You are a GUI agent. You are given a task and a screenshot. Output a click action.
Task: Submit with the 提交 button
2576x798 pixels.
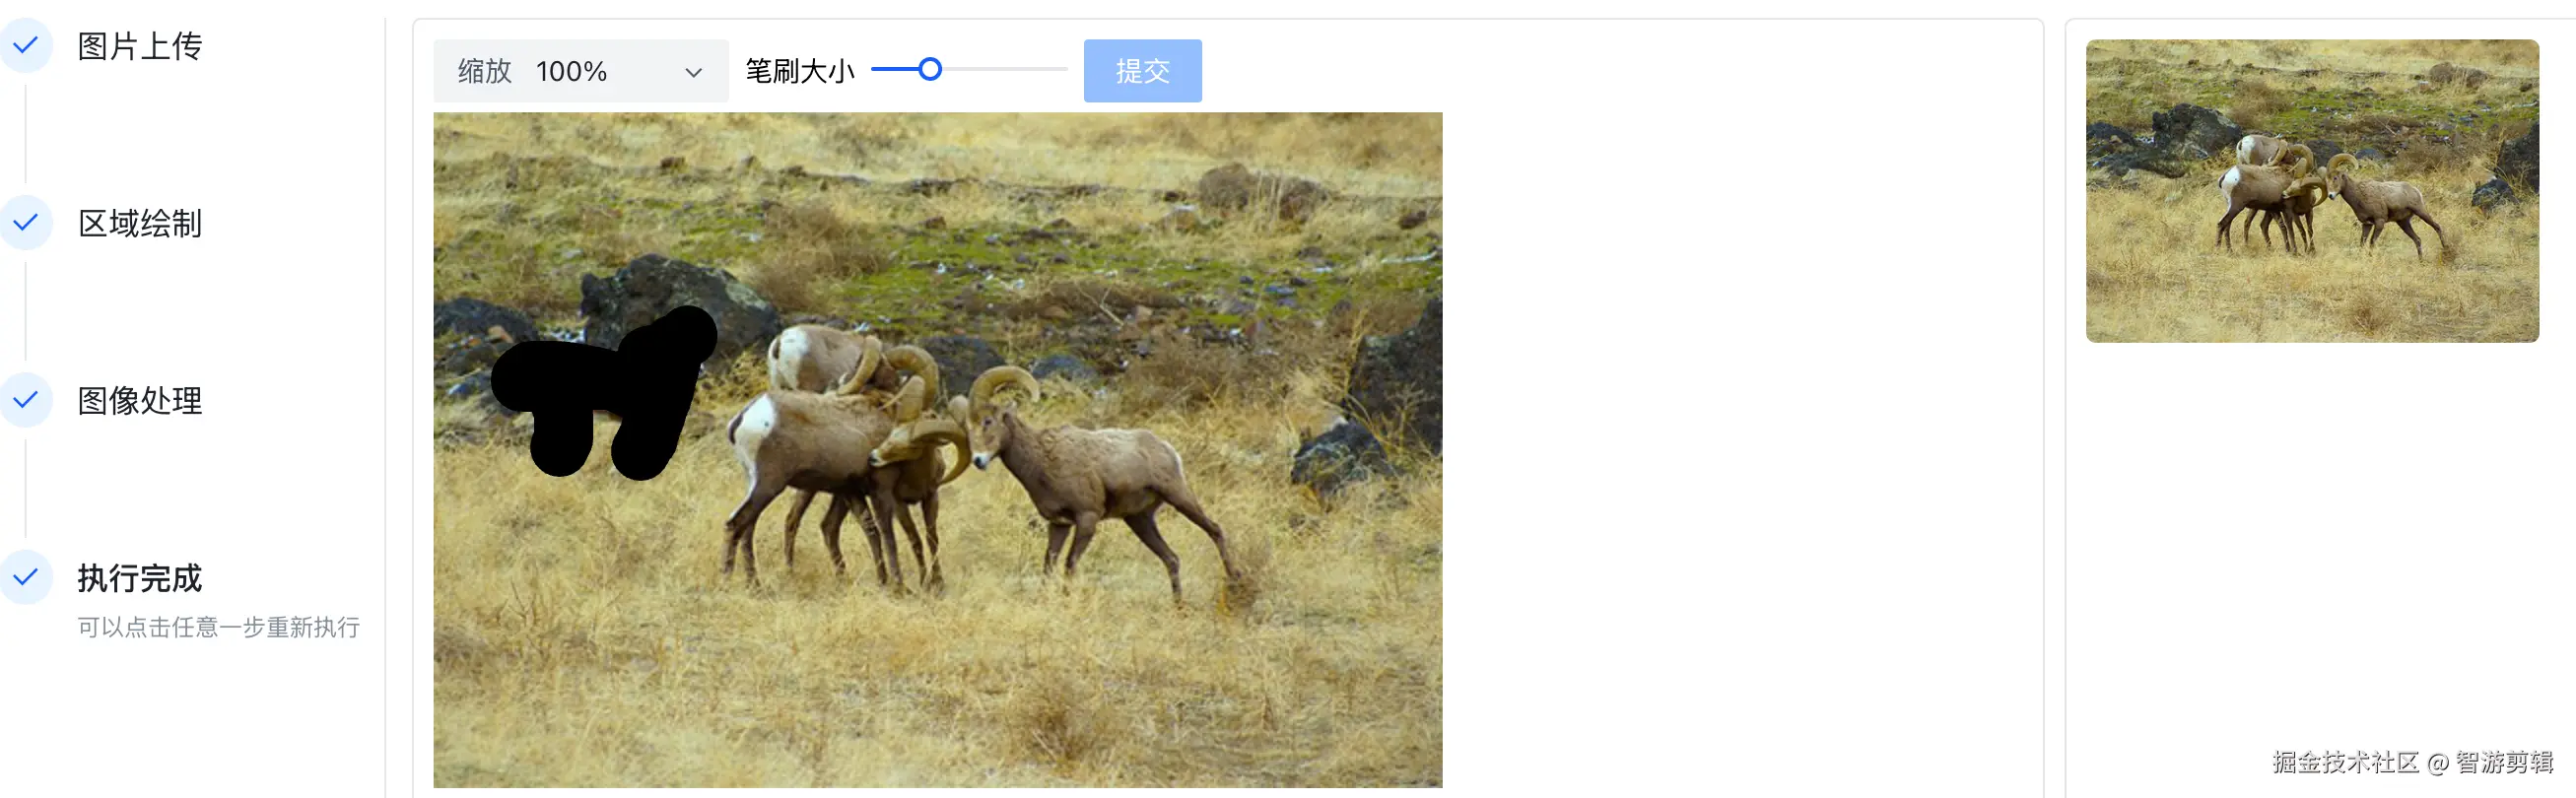(1142, 71)
